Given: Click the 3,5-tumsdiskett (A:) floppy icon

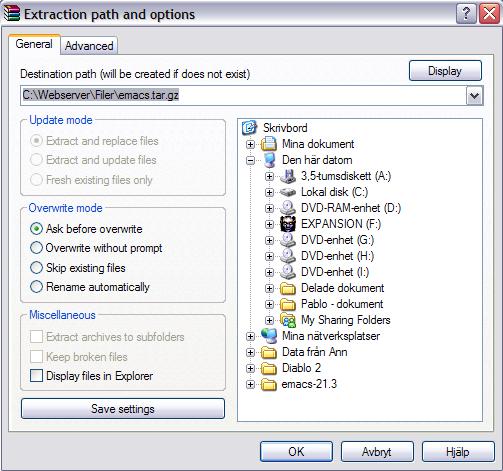Looking at the screenshot, I should [x=288, y=176].
